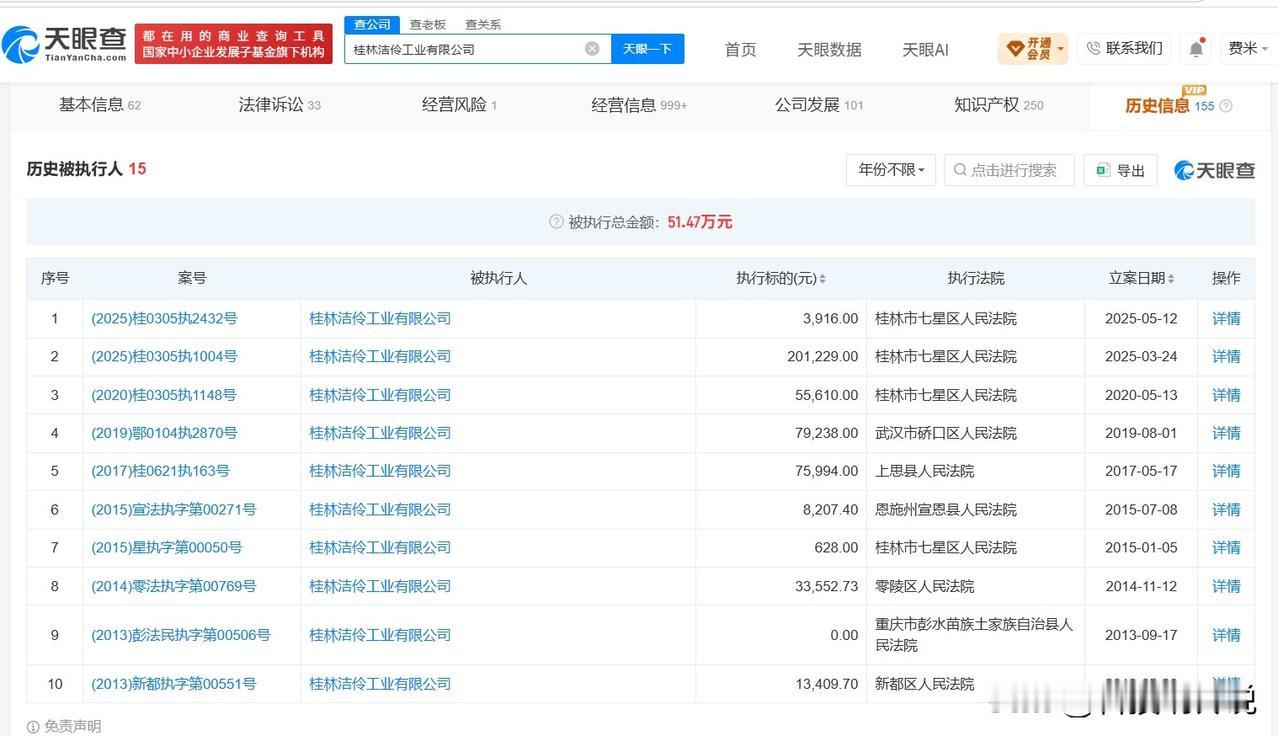The height and width of the screenshot is (736, 1278).
Task: Switch to the 查公司 search tab
Action: (372, 24)
